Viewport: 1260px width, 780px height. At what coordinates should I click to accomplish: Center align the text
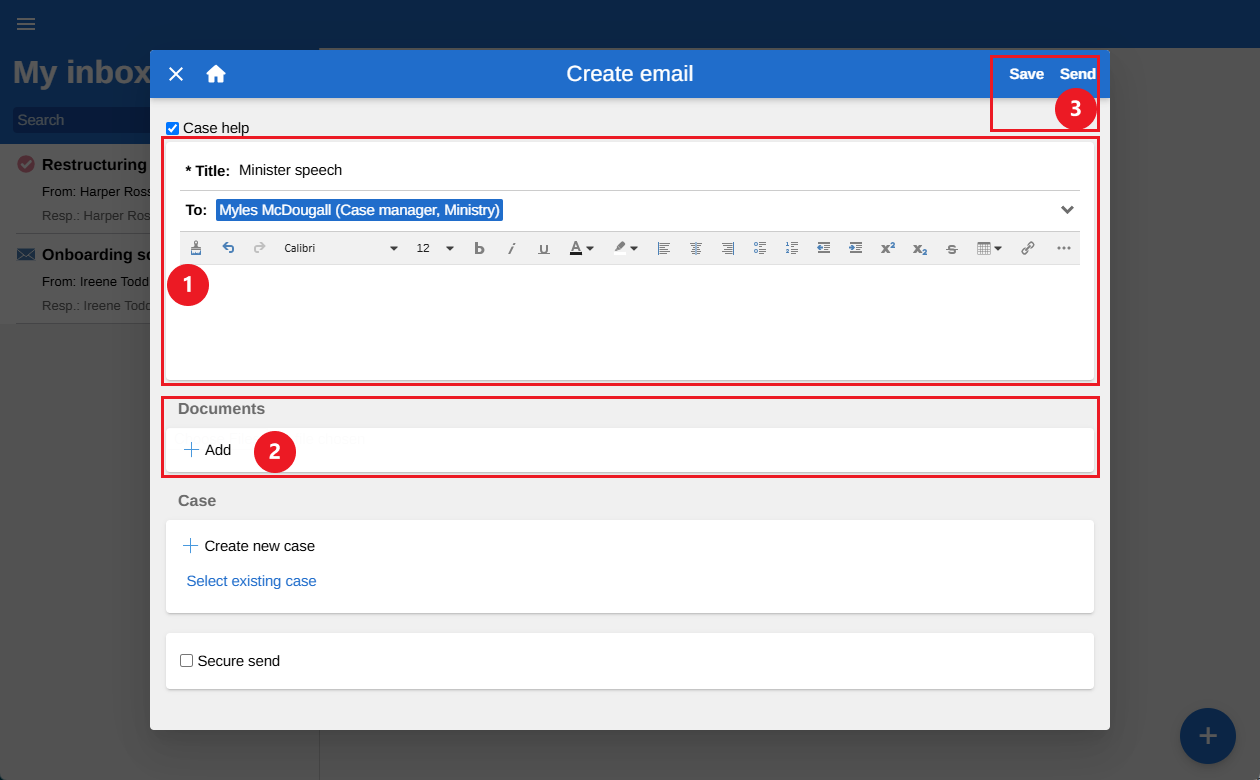696,248
